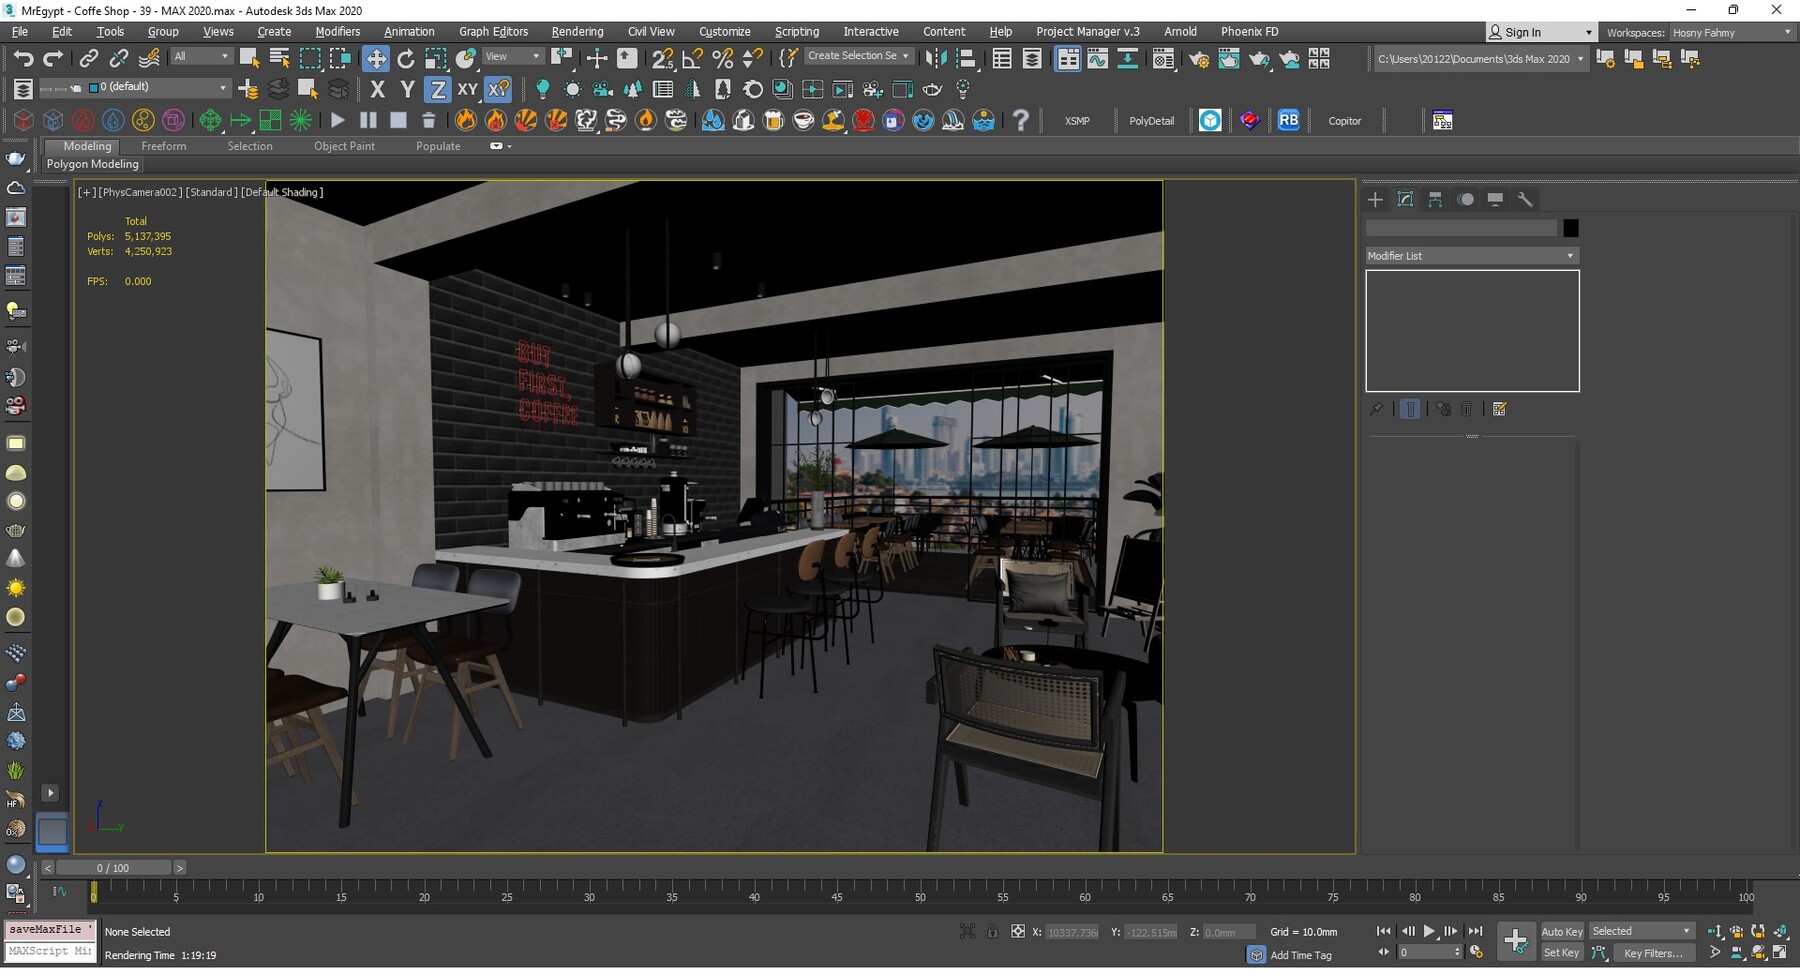Image resolution: width=1800 pixels, height=975 pixels.
Task: Click the Key Filters button
Action: coord(1653,953)
